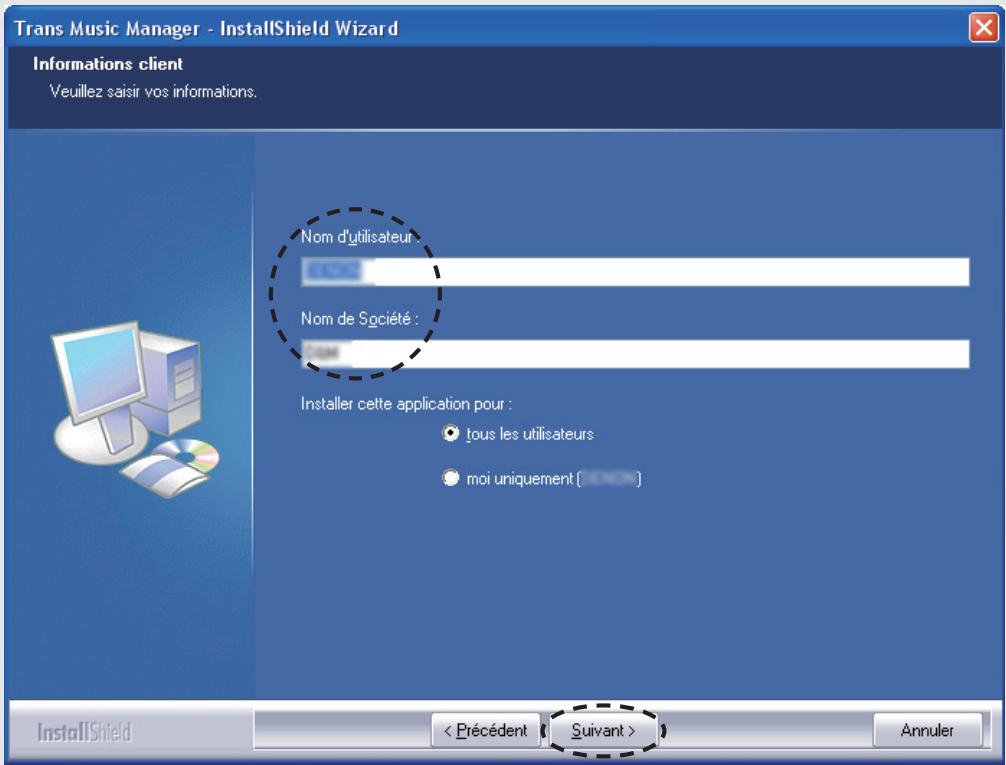This screenshot has height=765, width=1006.
Task: Go back with the < Précédent button
Action: point(486,730)
